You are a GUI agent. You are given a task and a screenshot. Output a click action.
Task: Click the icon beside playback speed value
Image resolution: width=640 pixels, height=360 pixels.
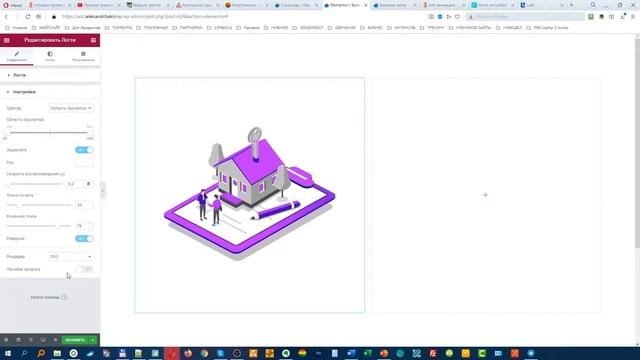point(89,184)
